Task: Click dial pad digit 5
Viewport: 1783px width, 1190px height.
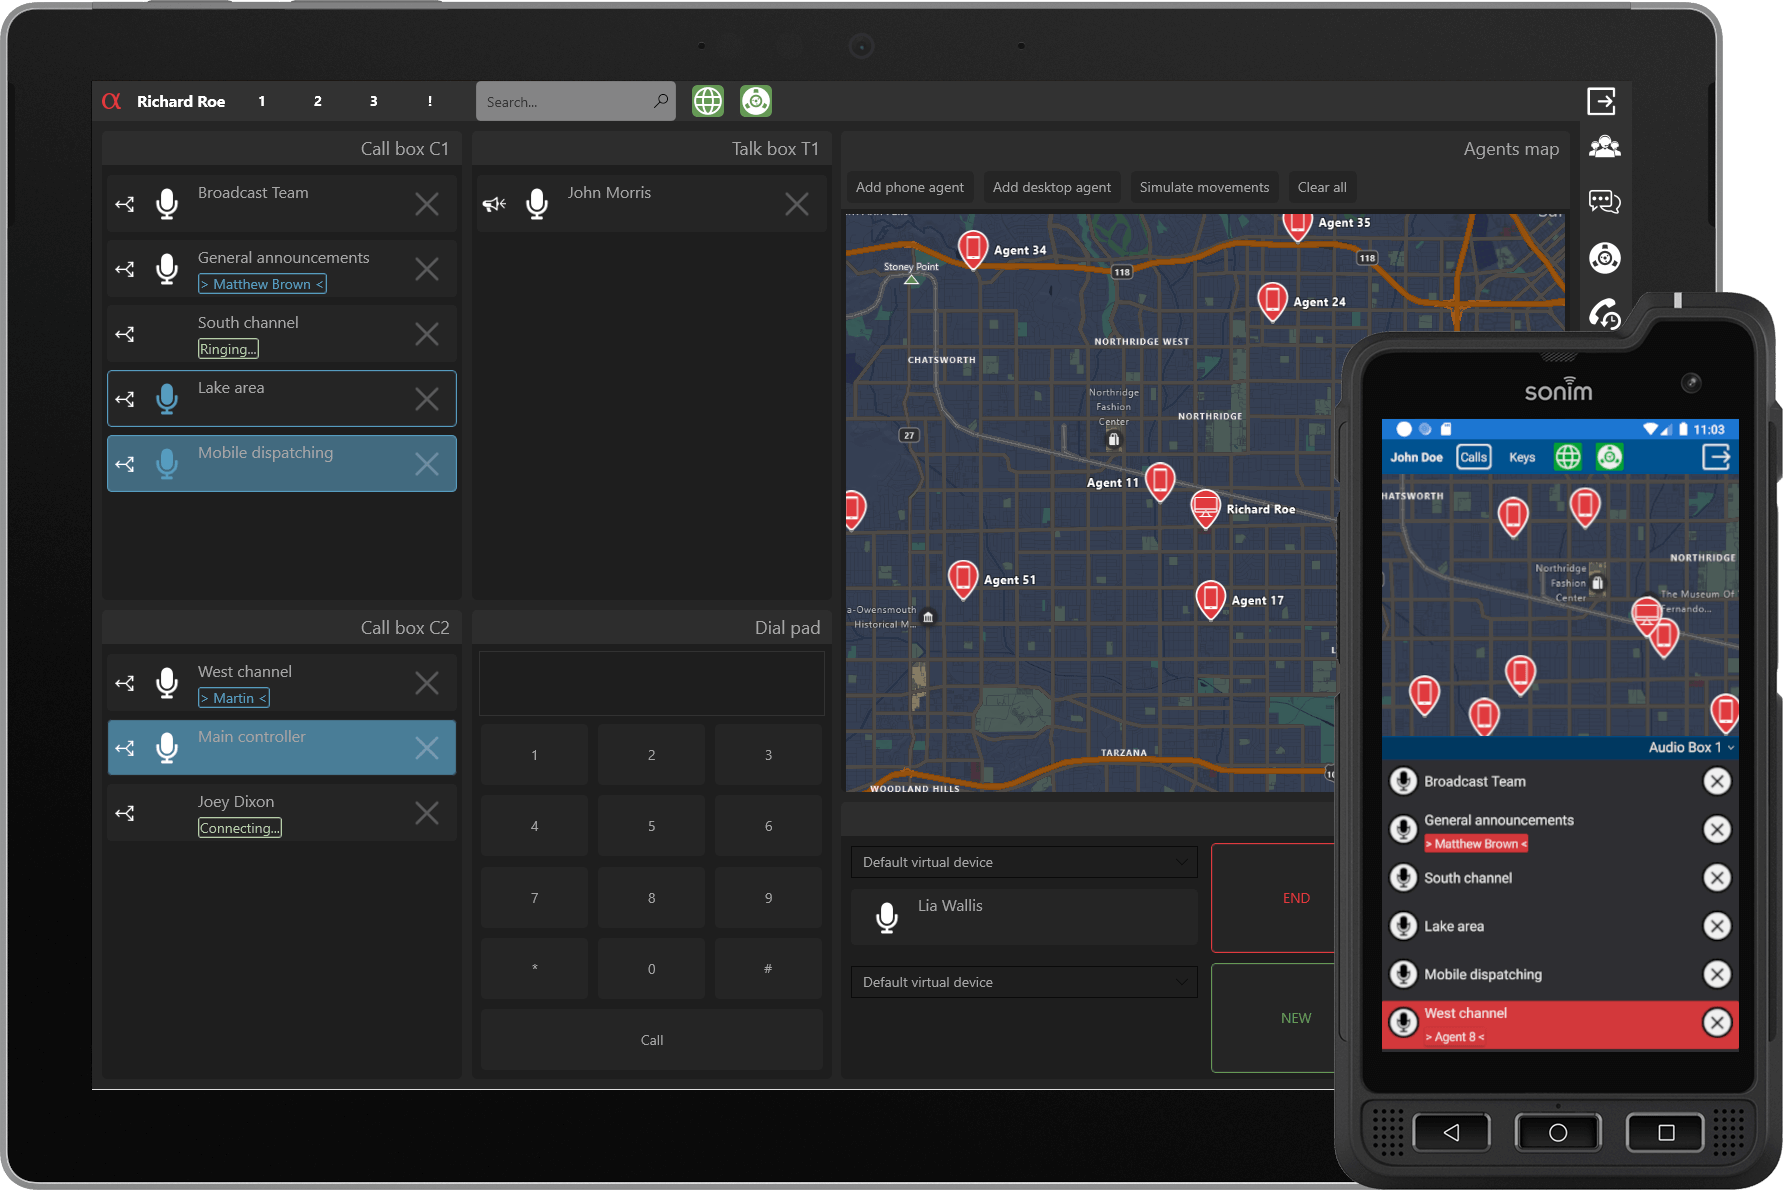Action: tap(651, 826)
